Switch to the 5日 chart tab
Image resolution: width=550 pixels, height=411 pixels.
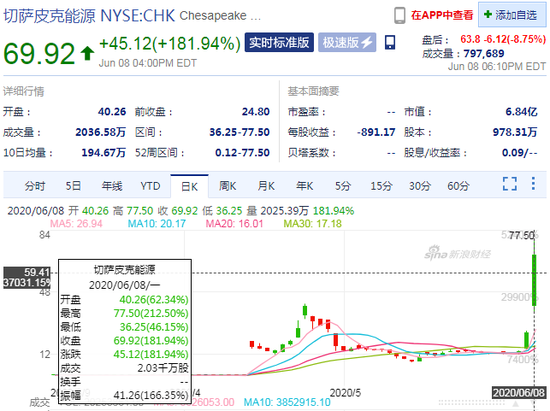pyautogui.click(x=73, y=186)
